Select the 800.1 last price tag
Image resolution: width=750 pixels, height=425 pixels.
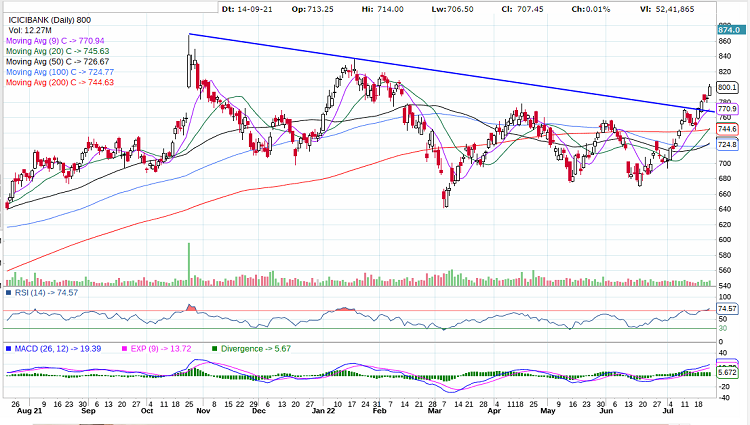click(728, 87)
